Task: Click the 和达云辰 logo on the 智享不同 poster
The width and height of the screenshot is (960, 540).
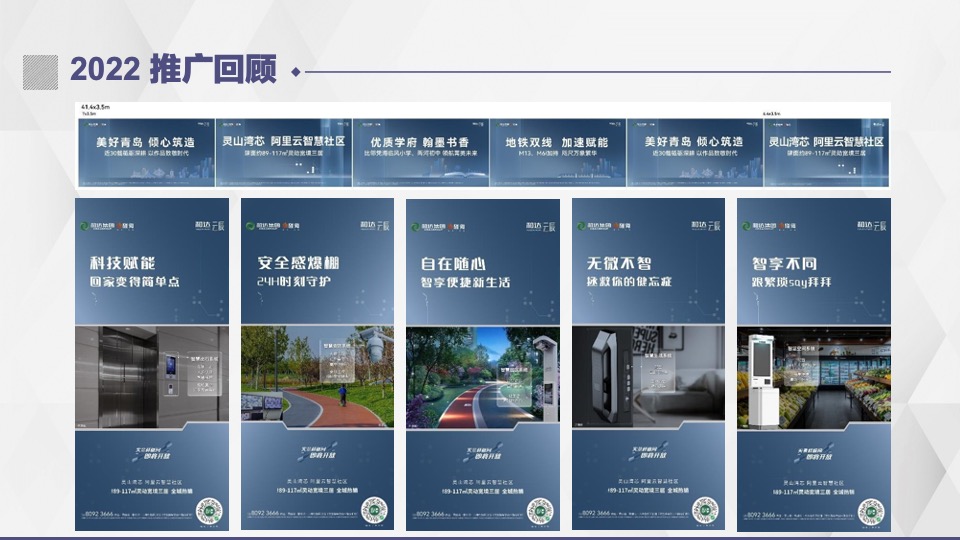Action: [872, 225]
